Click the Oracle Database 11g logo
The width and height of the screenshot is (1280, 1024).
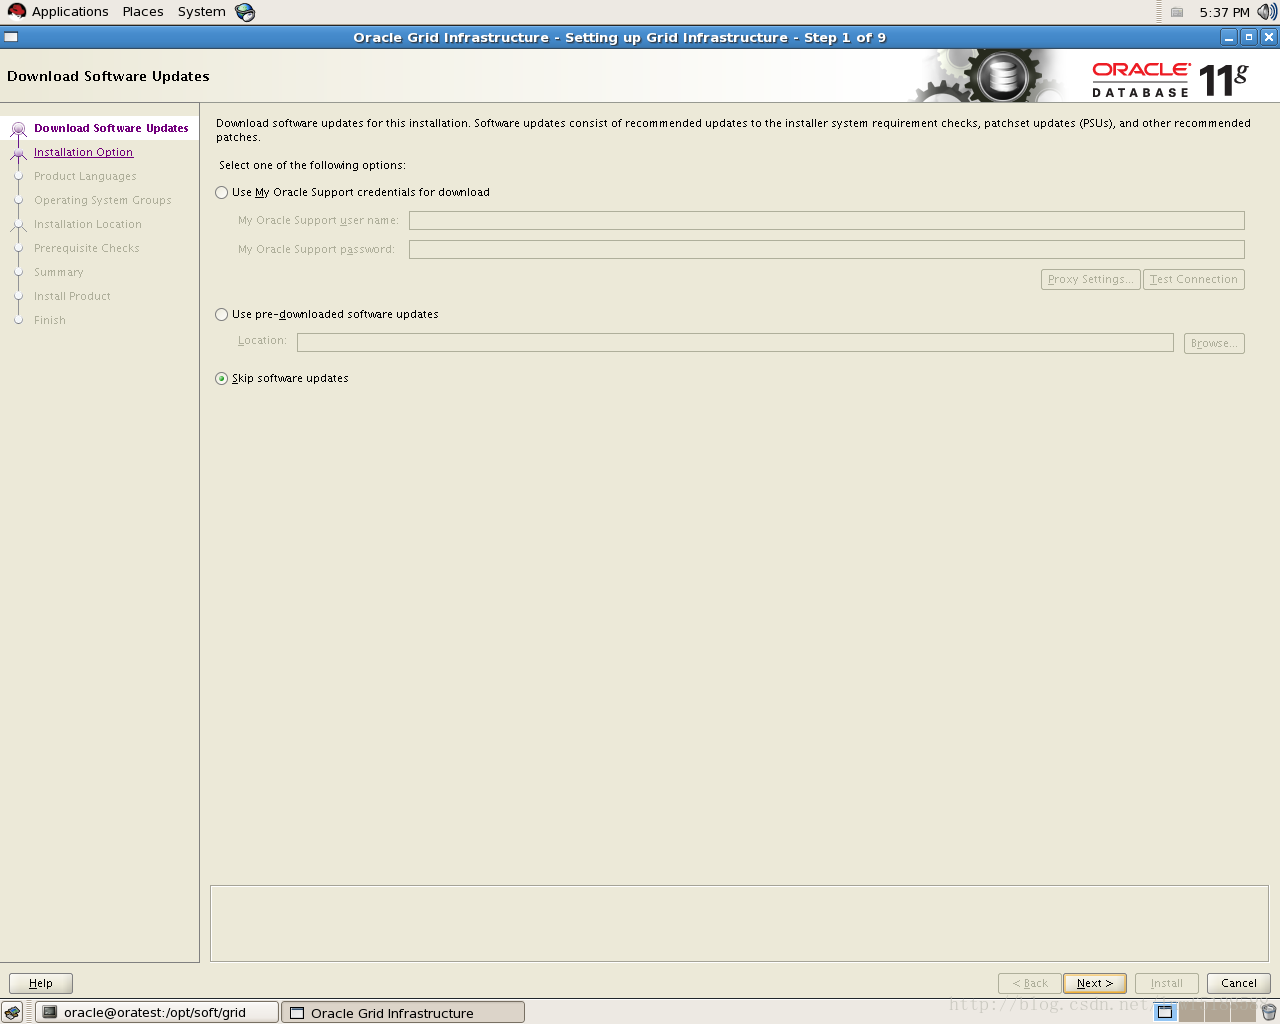pyautogui.click(x=1170, y=79)
